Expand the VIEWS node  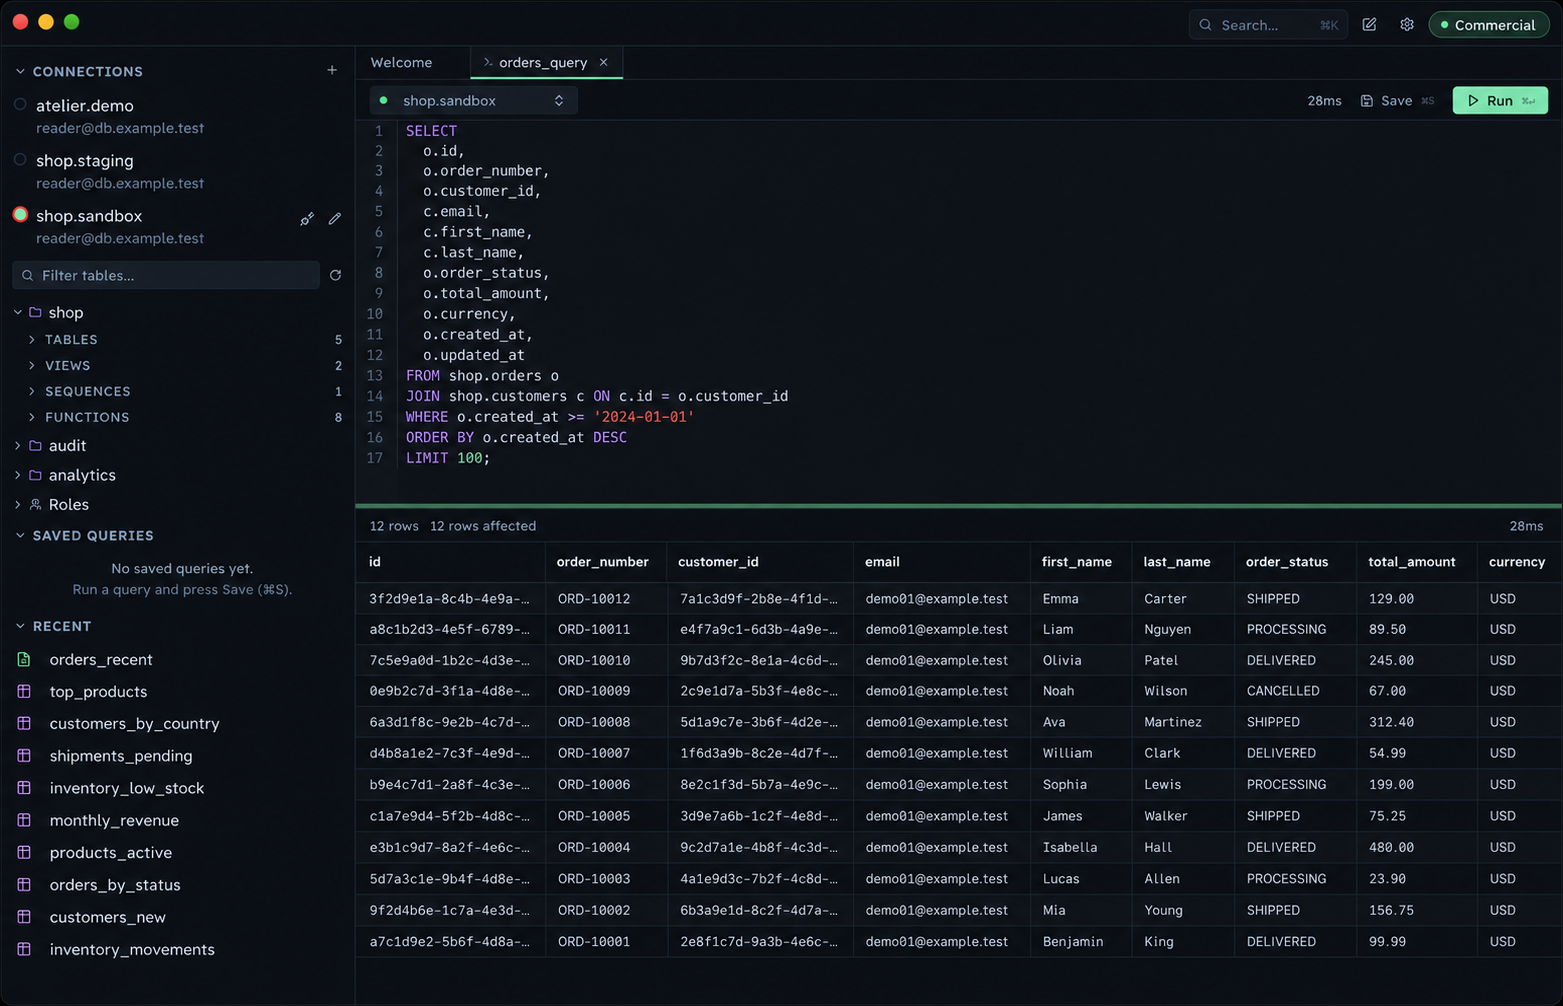pos(32,366)
